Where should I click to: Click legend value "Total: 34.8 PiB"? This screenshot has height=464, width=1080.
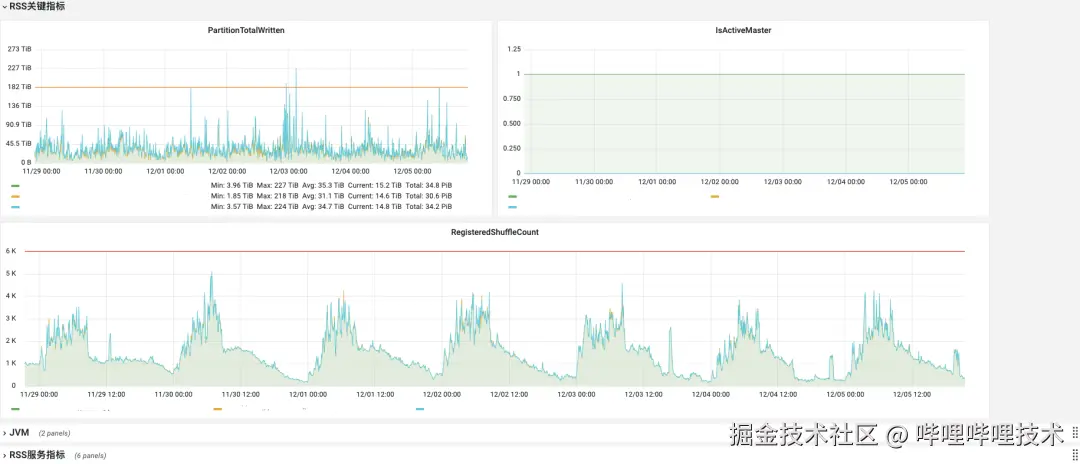tap(428, 186)
